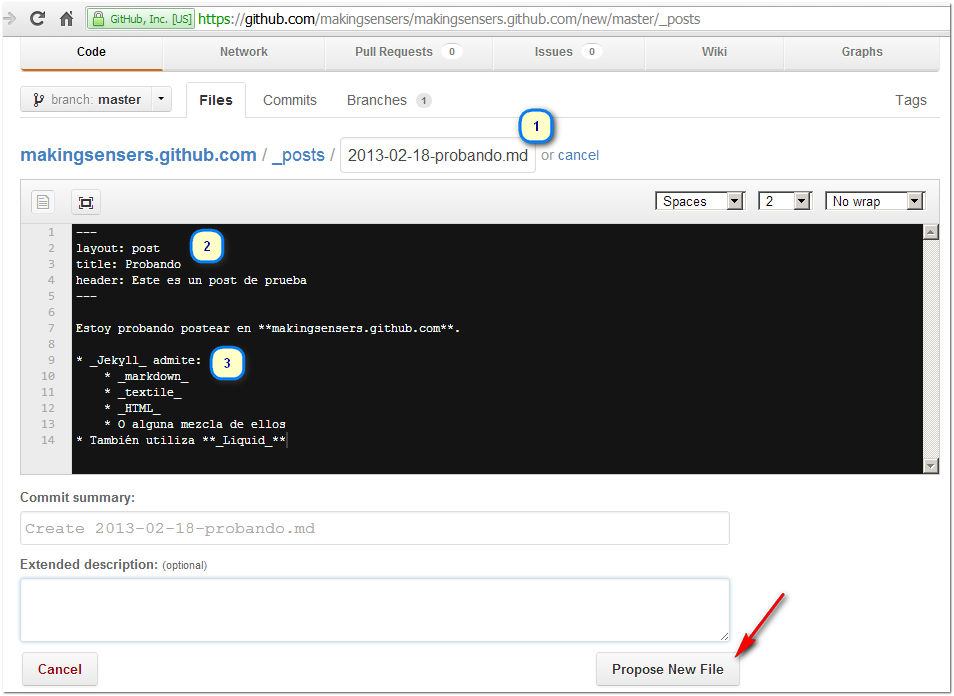
Task: Click the '* _HTML_' list line
Action: 132,408
